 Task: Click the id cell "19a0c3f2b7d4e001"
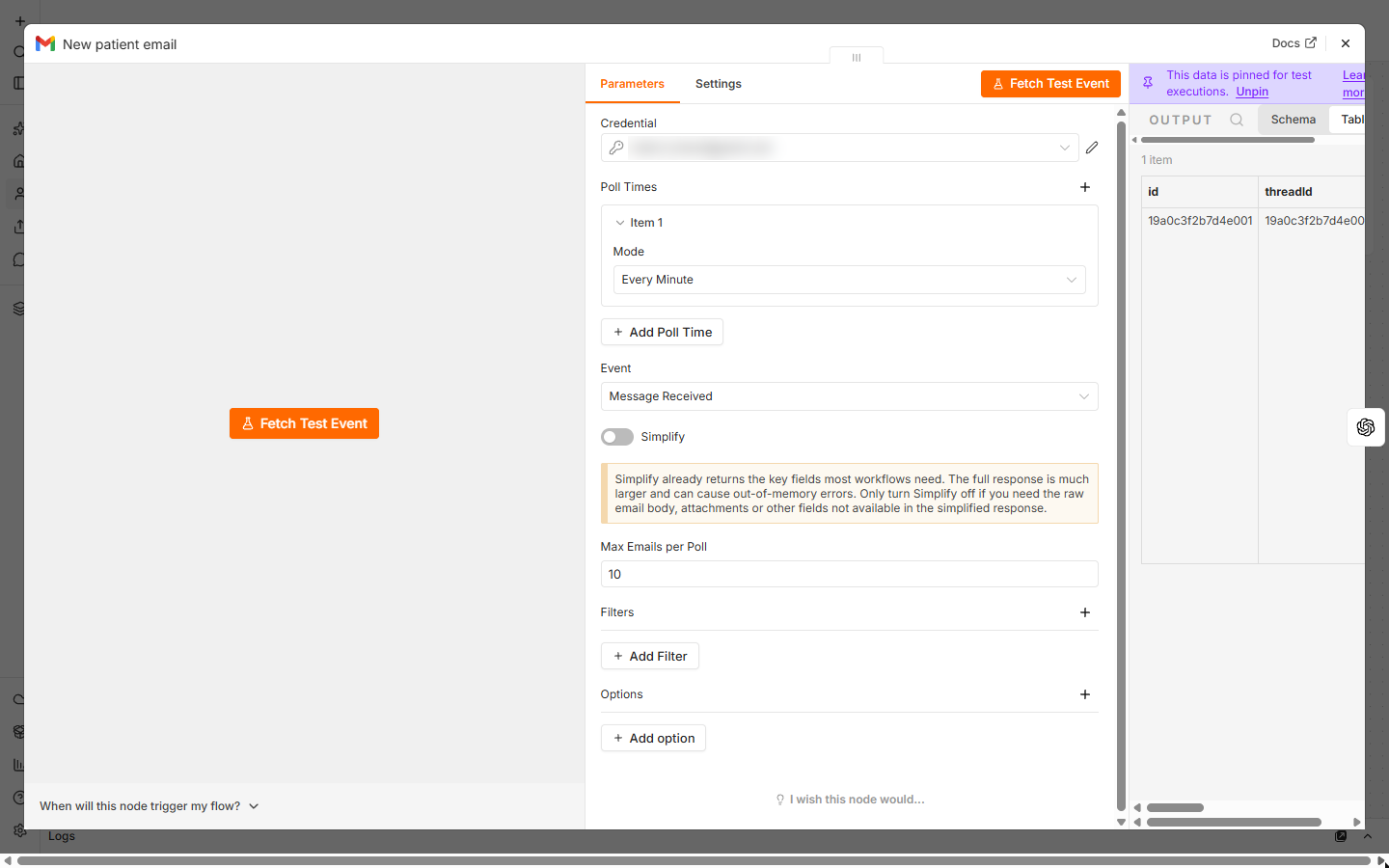tap(1200, 221)
